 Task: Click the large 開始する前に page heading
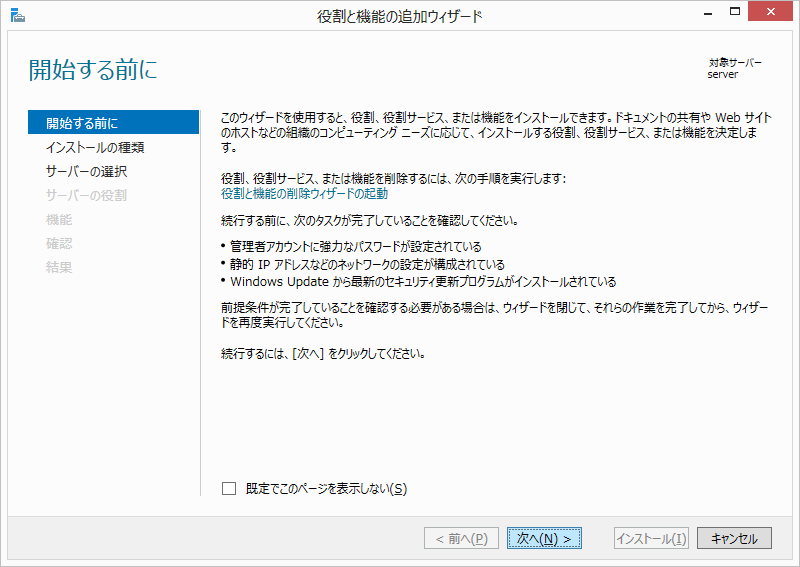[93, 71]
